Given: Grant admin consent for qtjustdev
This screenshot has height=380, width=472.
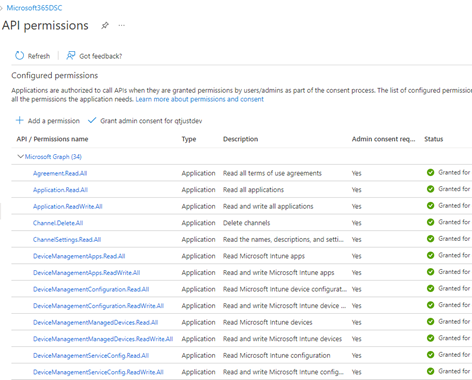Looking at the screenshot, I should click(151, 121).
